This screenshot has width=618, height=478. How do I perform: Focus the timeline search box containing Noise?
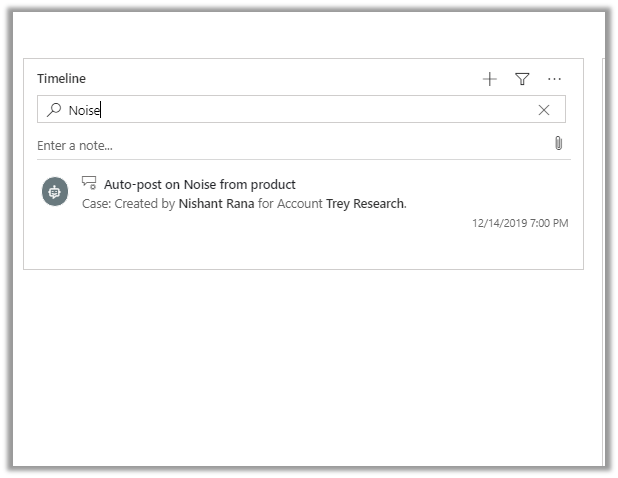tap(300, 110)
